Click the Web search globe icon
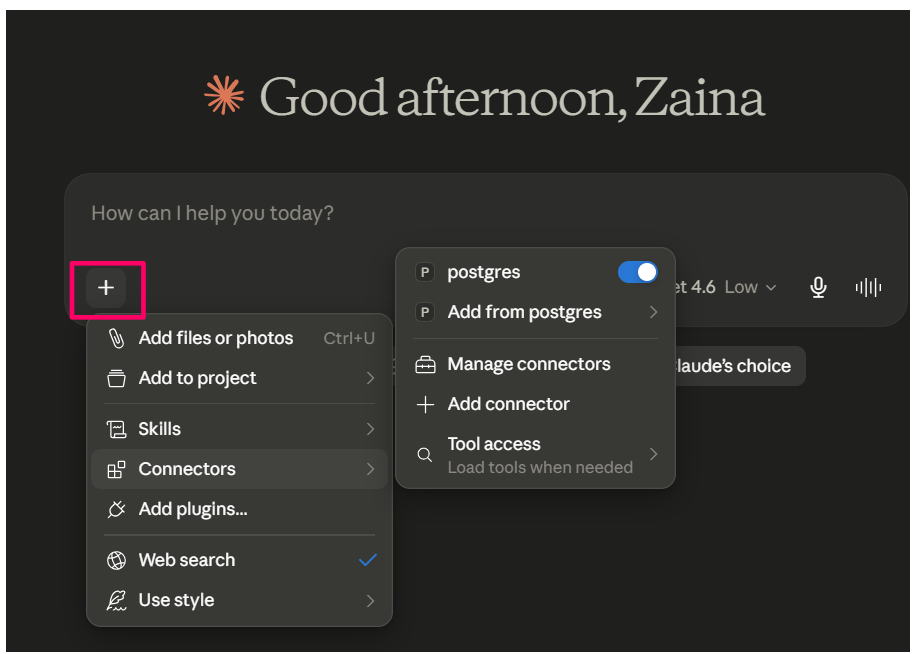 point(116,560)
